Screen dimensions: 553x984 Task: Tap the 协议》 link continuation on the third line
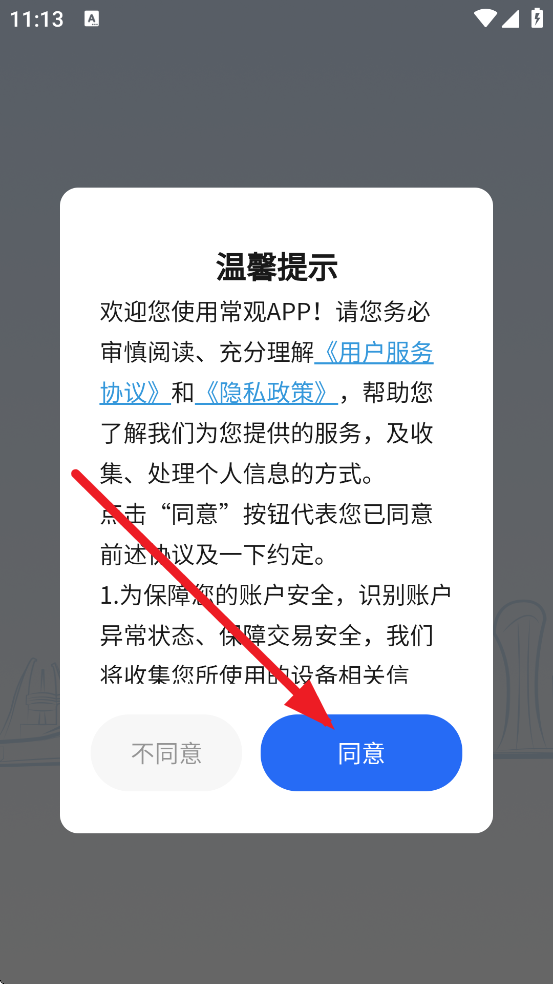click(x=136, y=393)
